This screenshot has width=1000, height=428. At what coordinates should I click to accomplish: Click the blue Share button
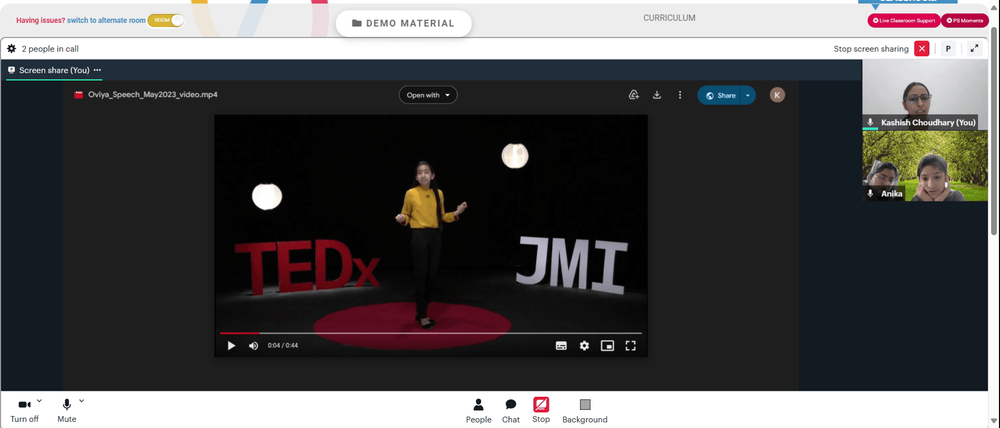pos(719,96)
